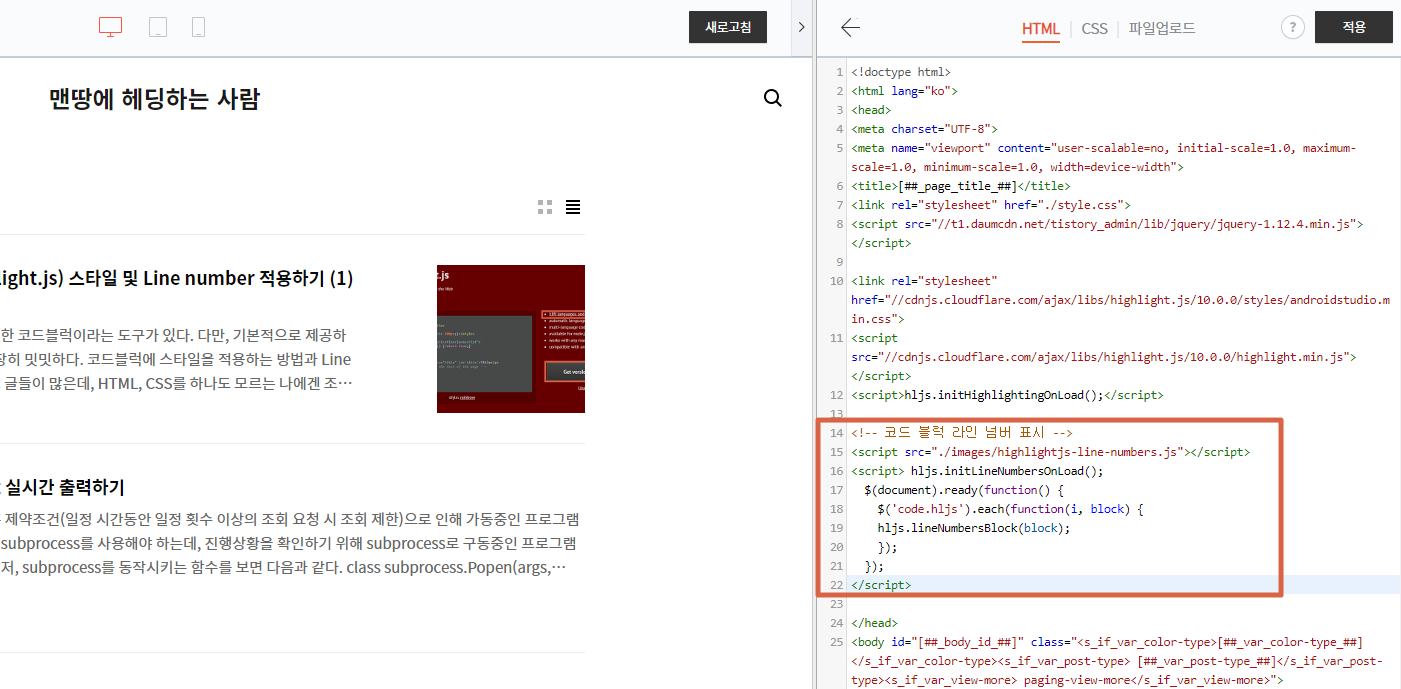
Task: Click the highlightjs-line-numbers.js script line
Action: pyautogui.click(x=1050, y=452)
